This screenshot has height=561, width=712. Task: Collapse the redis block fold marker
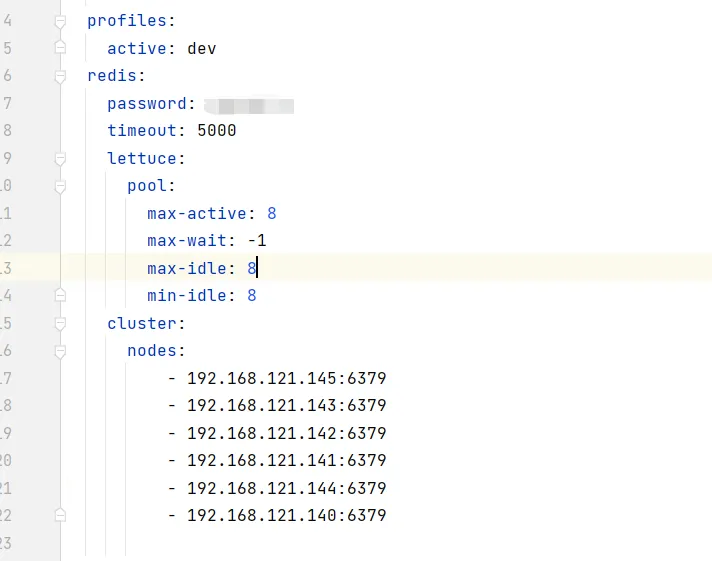pyautogui.click(x=60, y=76)
